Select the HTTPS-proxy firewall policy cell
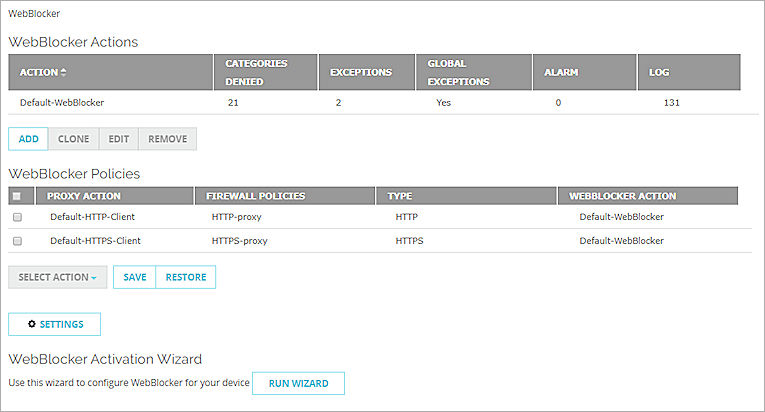 click(x=240, y=241)
